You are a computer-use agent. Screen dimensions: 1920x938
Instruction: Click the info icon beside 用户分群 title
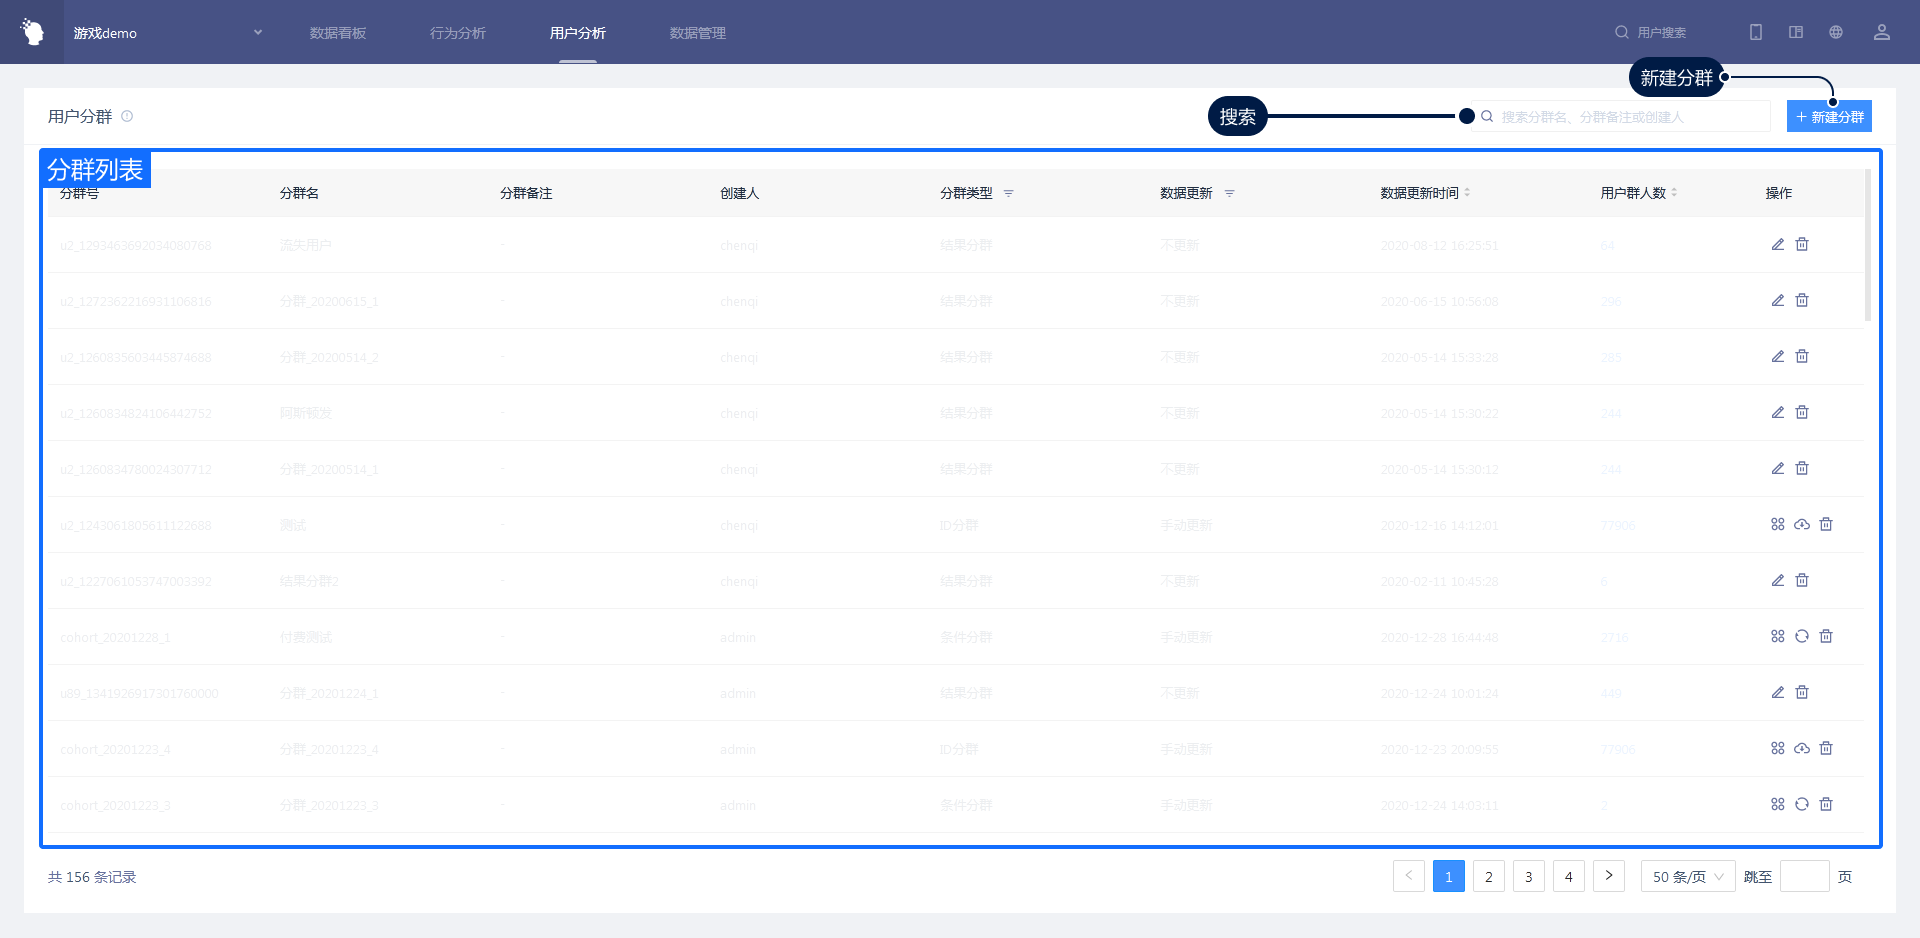click(x=127, y=117)
